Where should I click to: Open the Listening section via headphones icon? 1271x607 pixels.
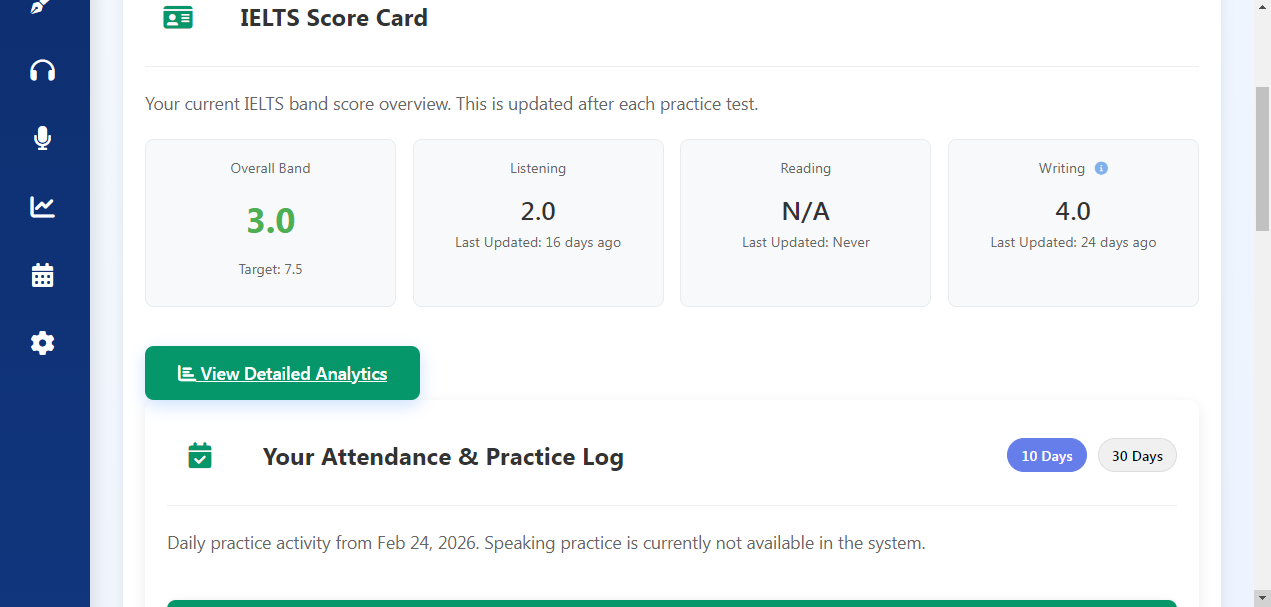click(x=42, y=70)
